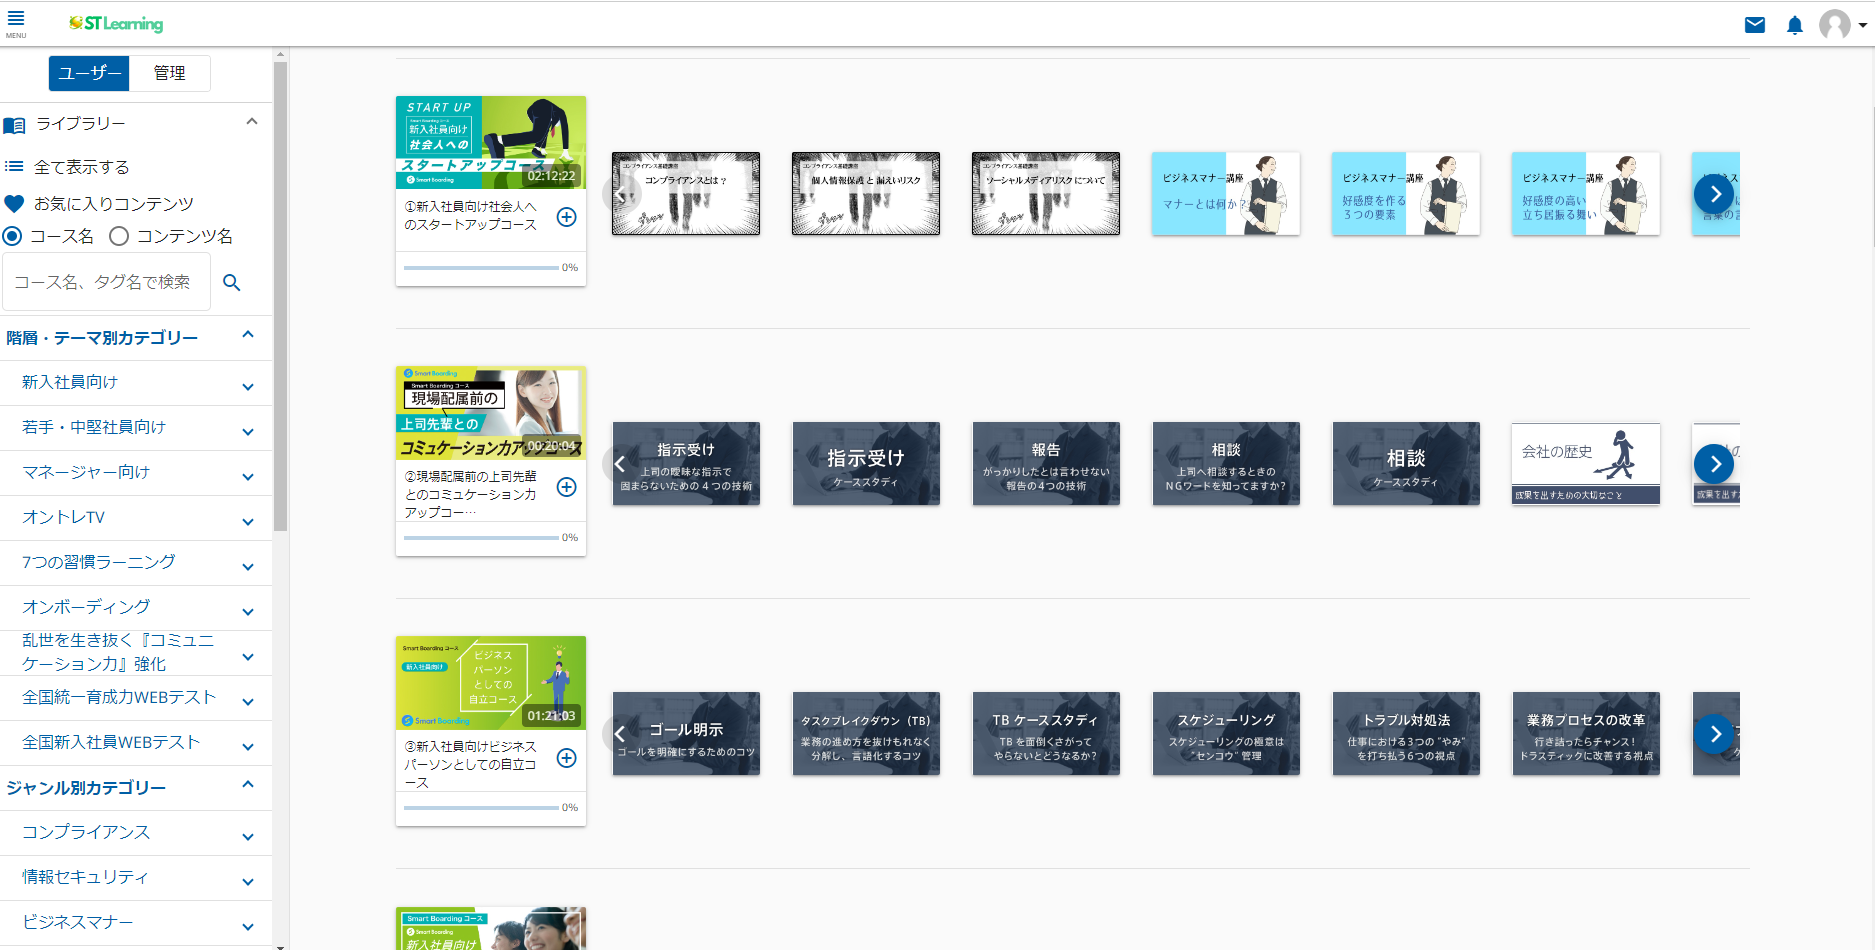Image resolution: width=1875 pixels, height=950 pixels.
Task: Open 業務プロセスの改革 thumbnail
Action: 1586,734
